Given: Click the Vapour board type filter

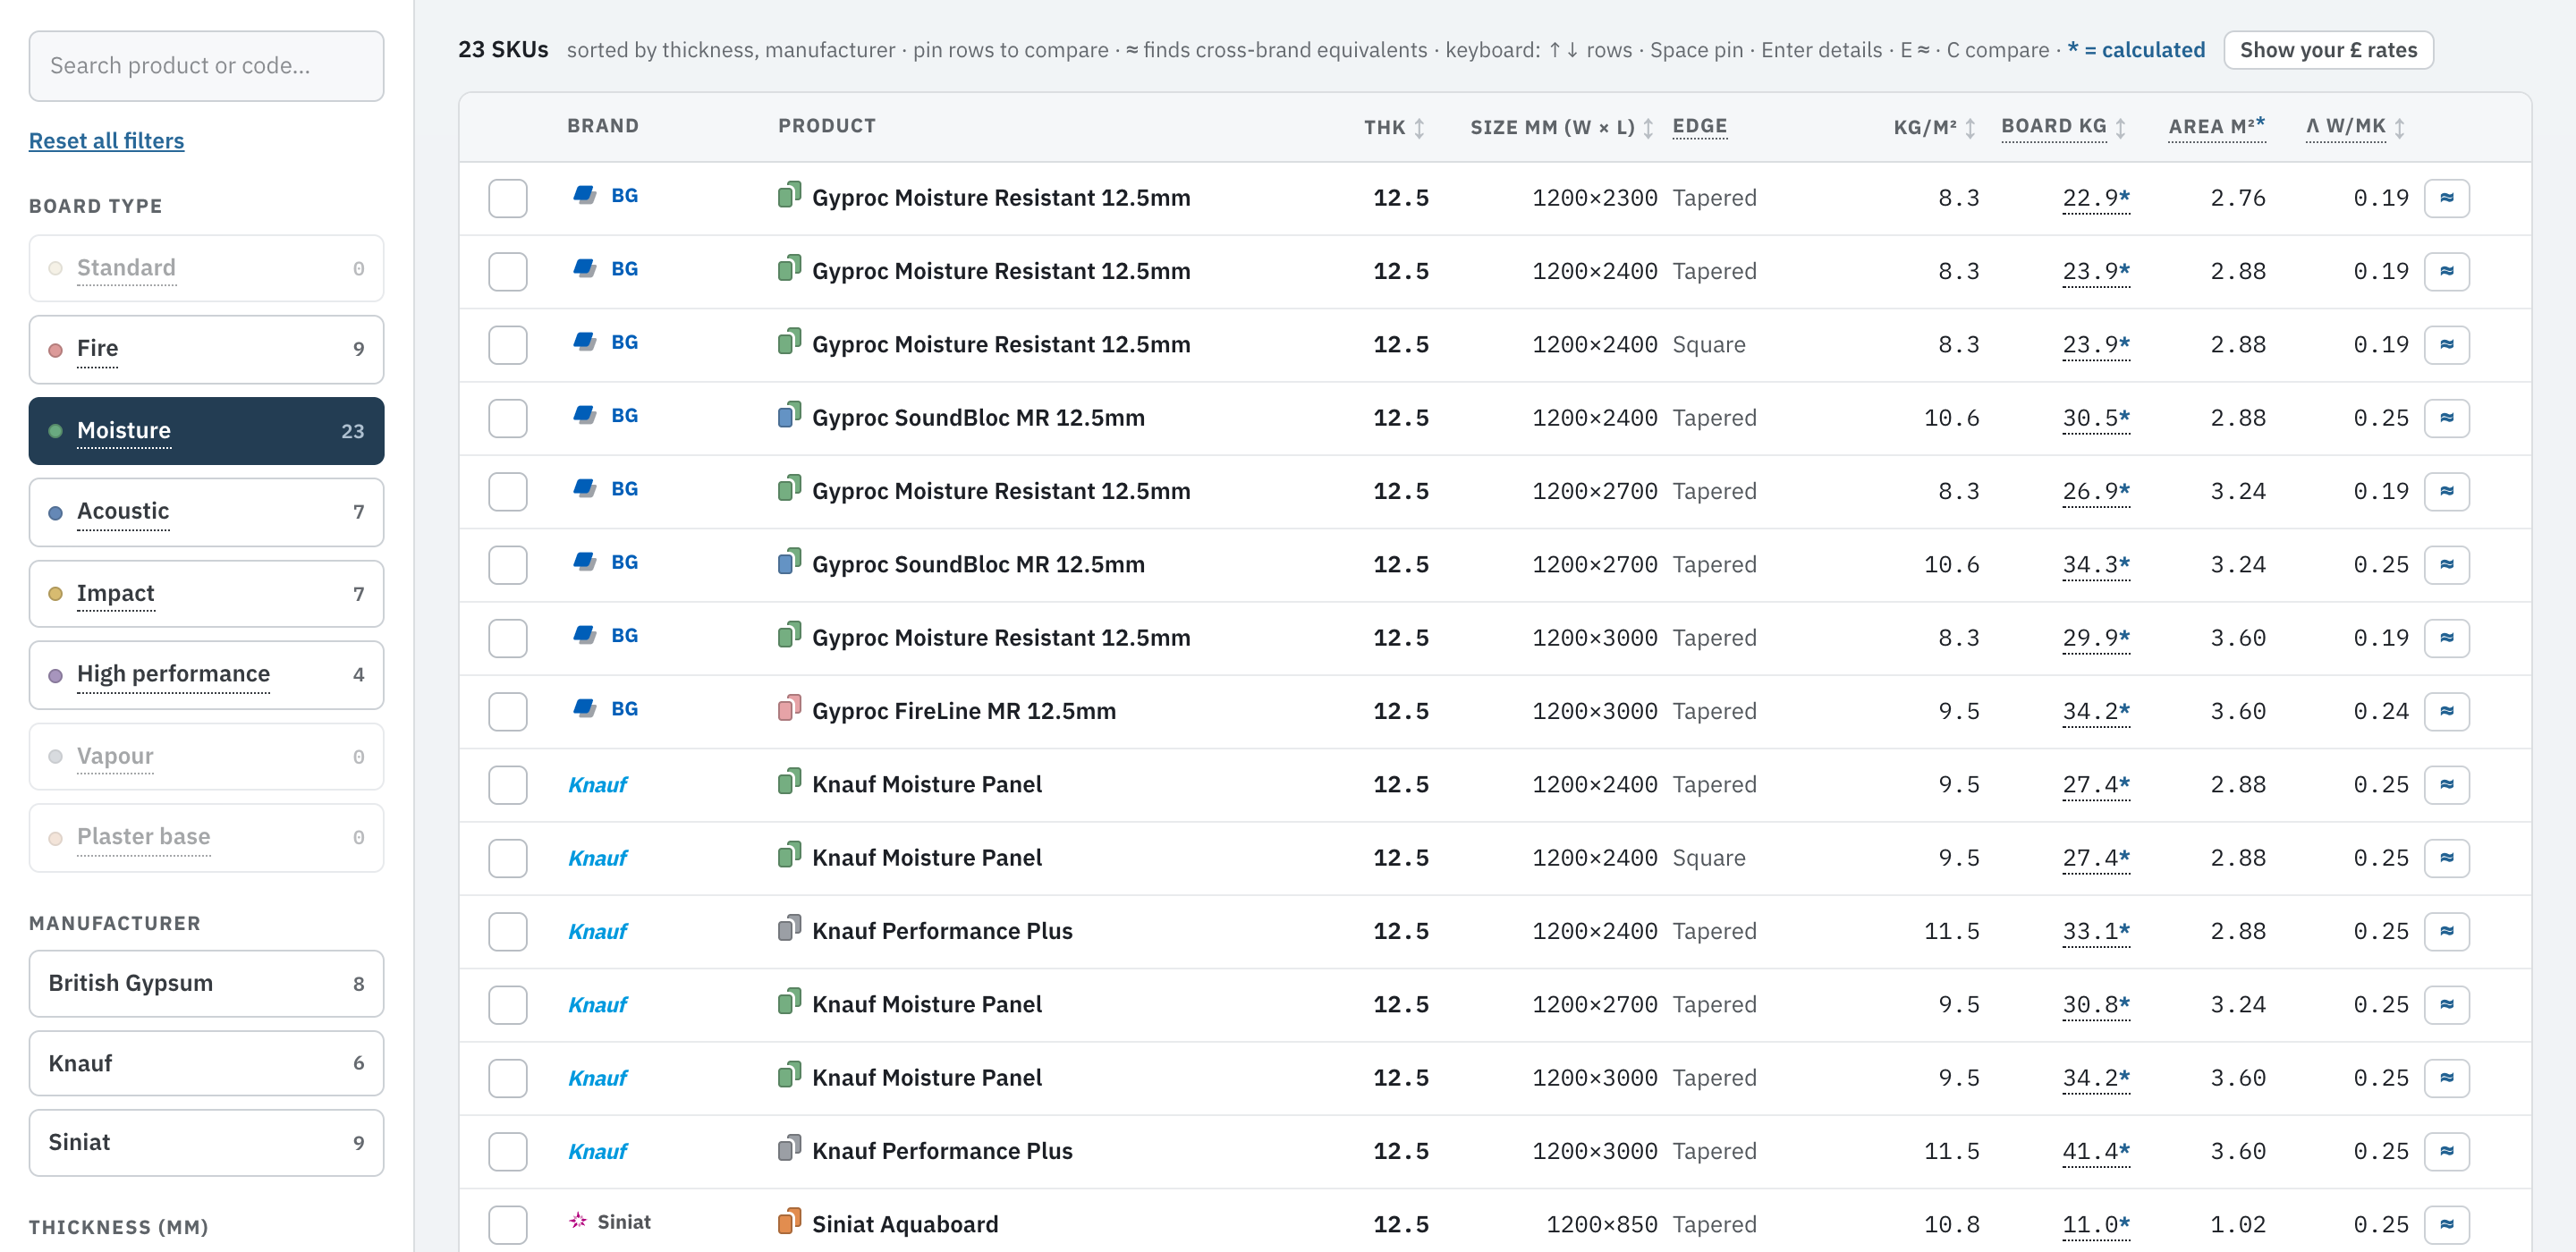Looking at the screenshot, I should [206, 757].
